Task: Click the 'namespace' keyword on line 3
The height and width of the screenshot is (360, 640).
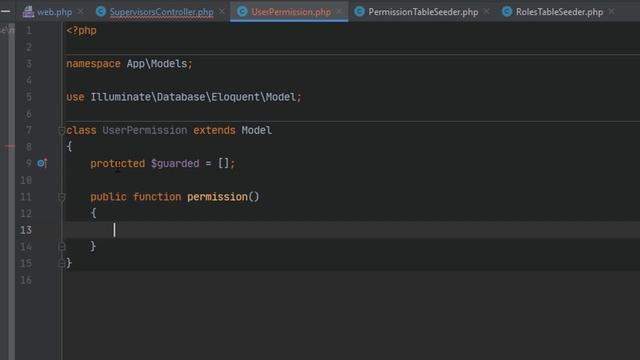Action: (93, 64)
